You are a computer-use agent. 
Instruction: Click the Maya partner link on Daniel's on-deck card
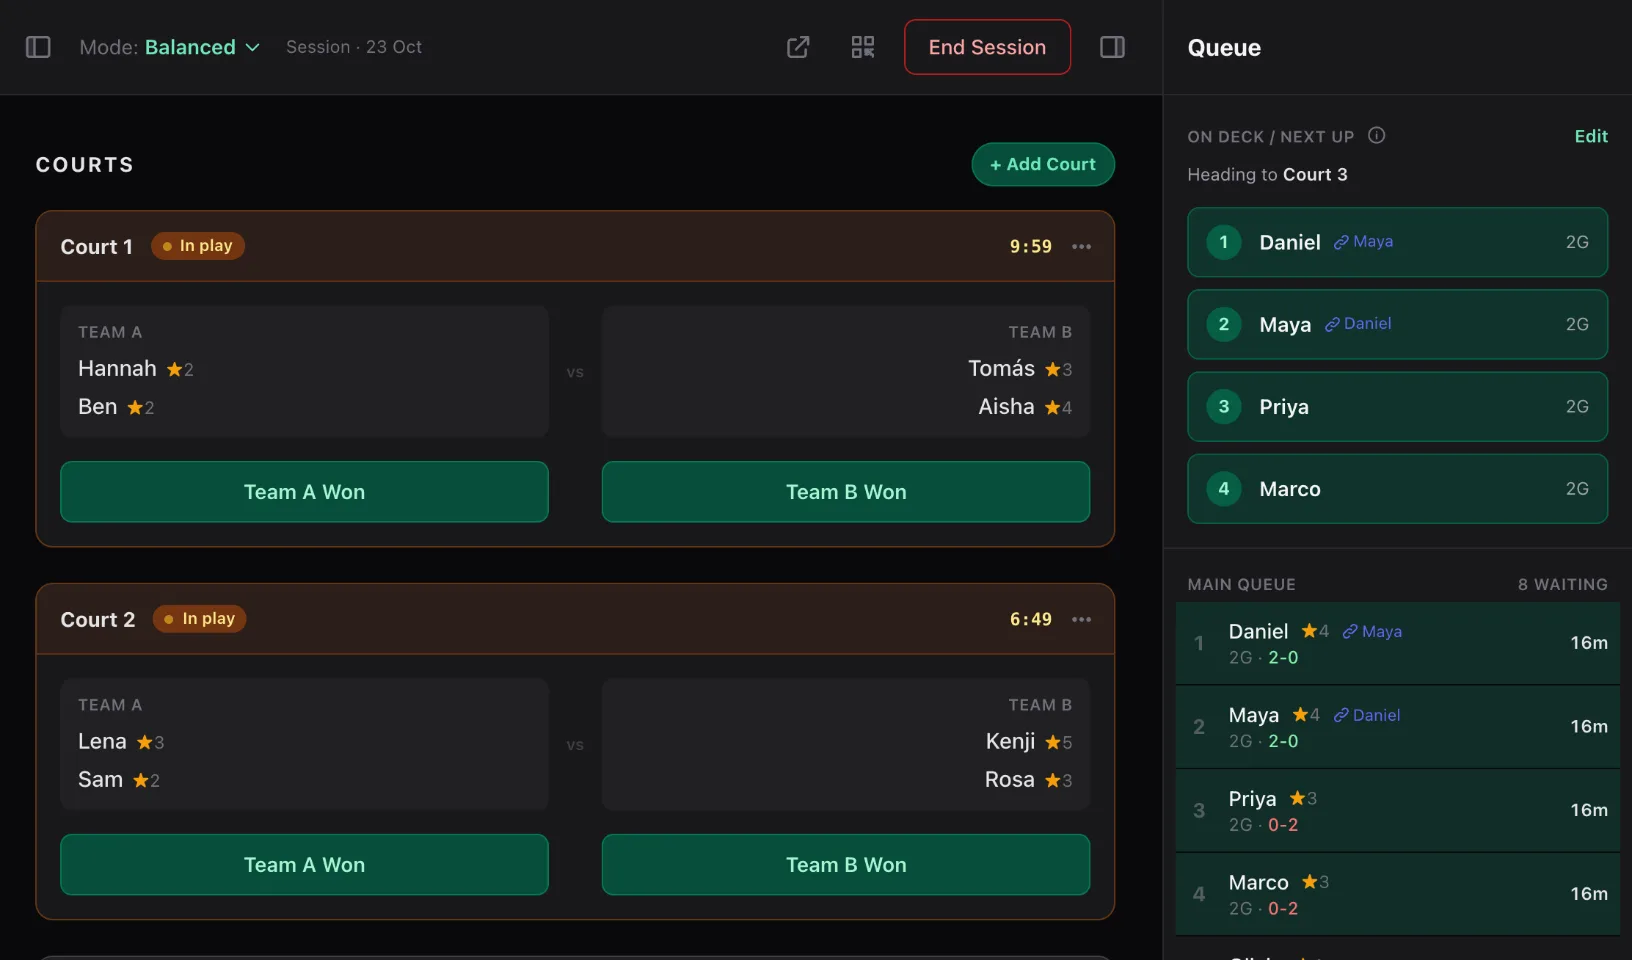(x=1363, y=242)
